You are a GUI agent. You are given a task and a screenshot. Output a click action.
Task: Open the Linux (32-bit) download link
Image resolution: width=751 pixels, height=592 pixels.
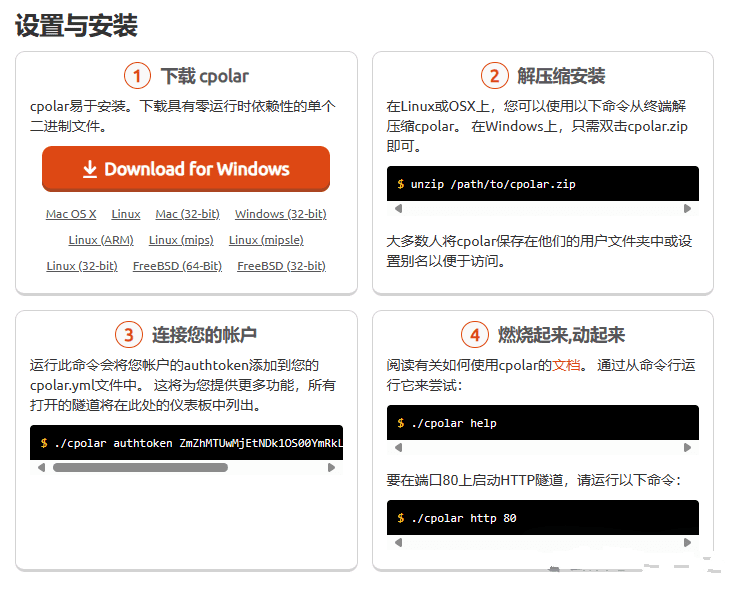(82, 266)
